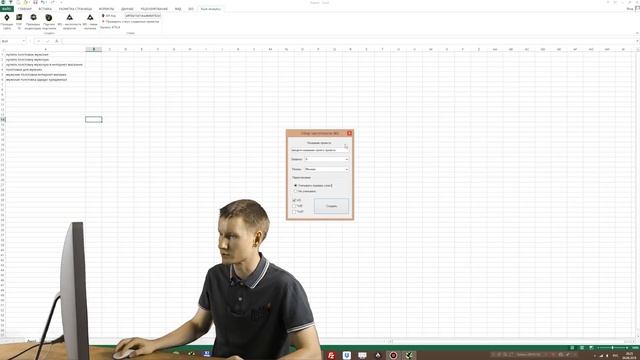Click the zoom in plus button
The width and height of the screenshot is (640, 360).
click(627, 348)
